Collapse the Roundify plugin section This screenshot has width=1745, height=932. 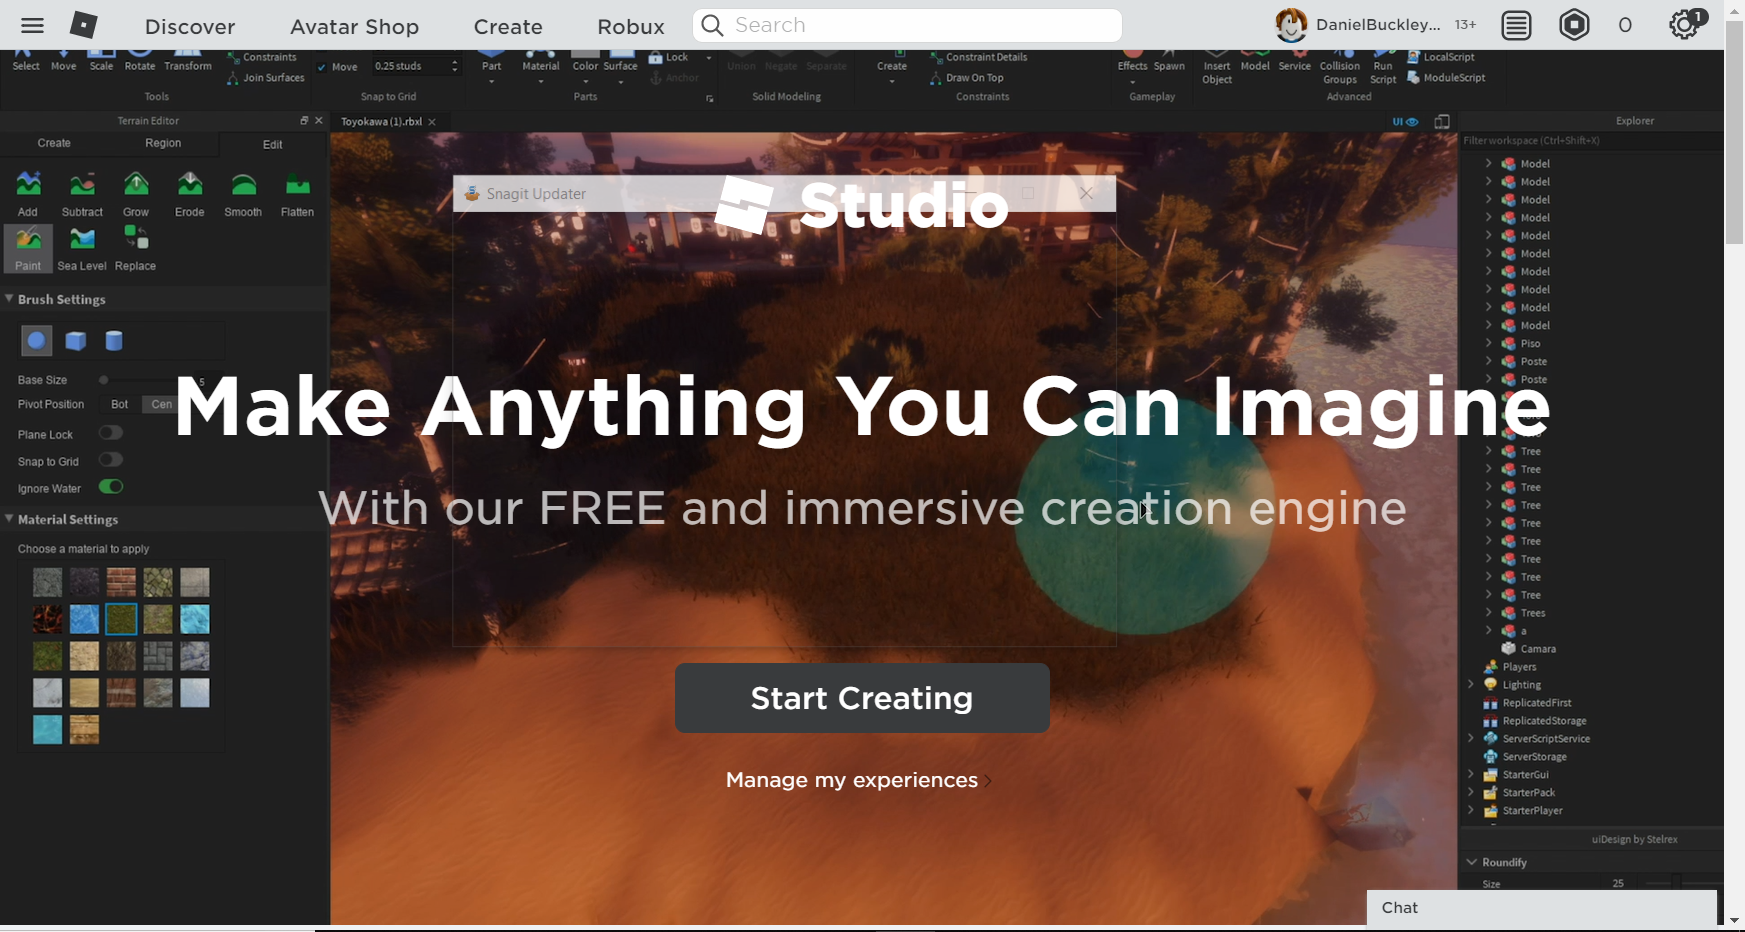(1472, 862)
